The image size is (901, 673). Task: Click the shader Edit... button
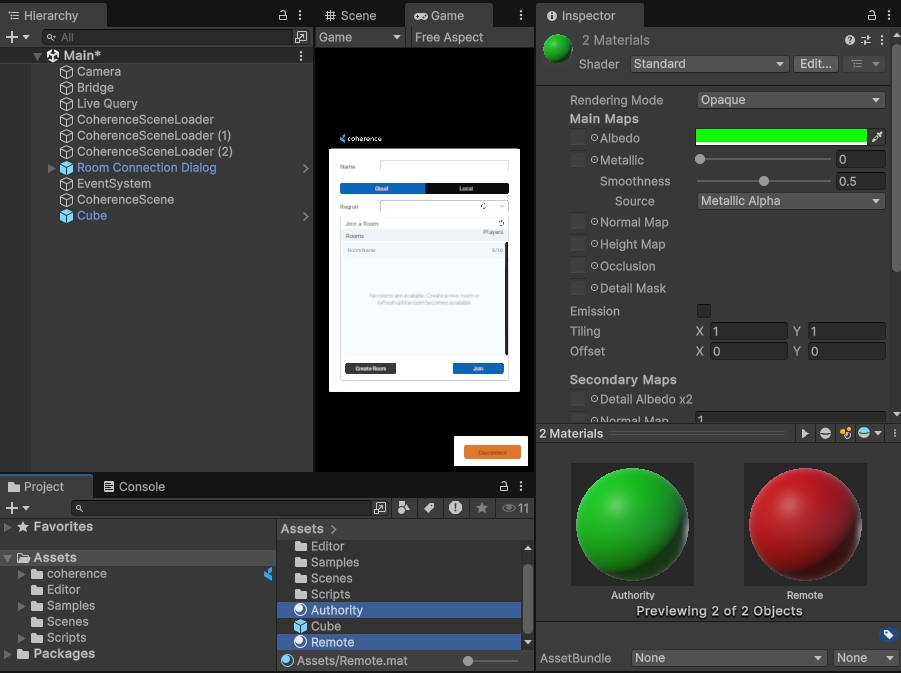[815, 64]
